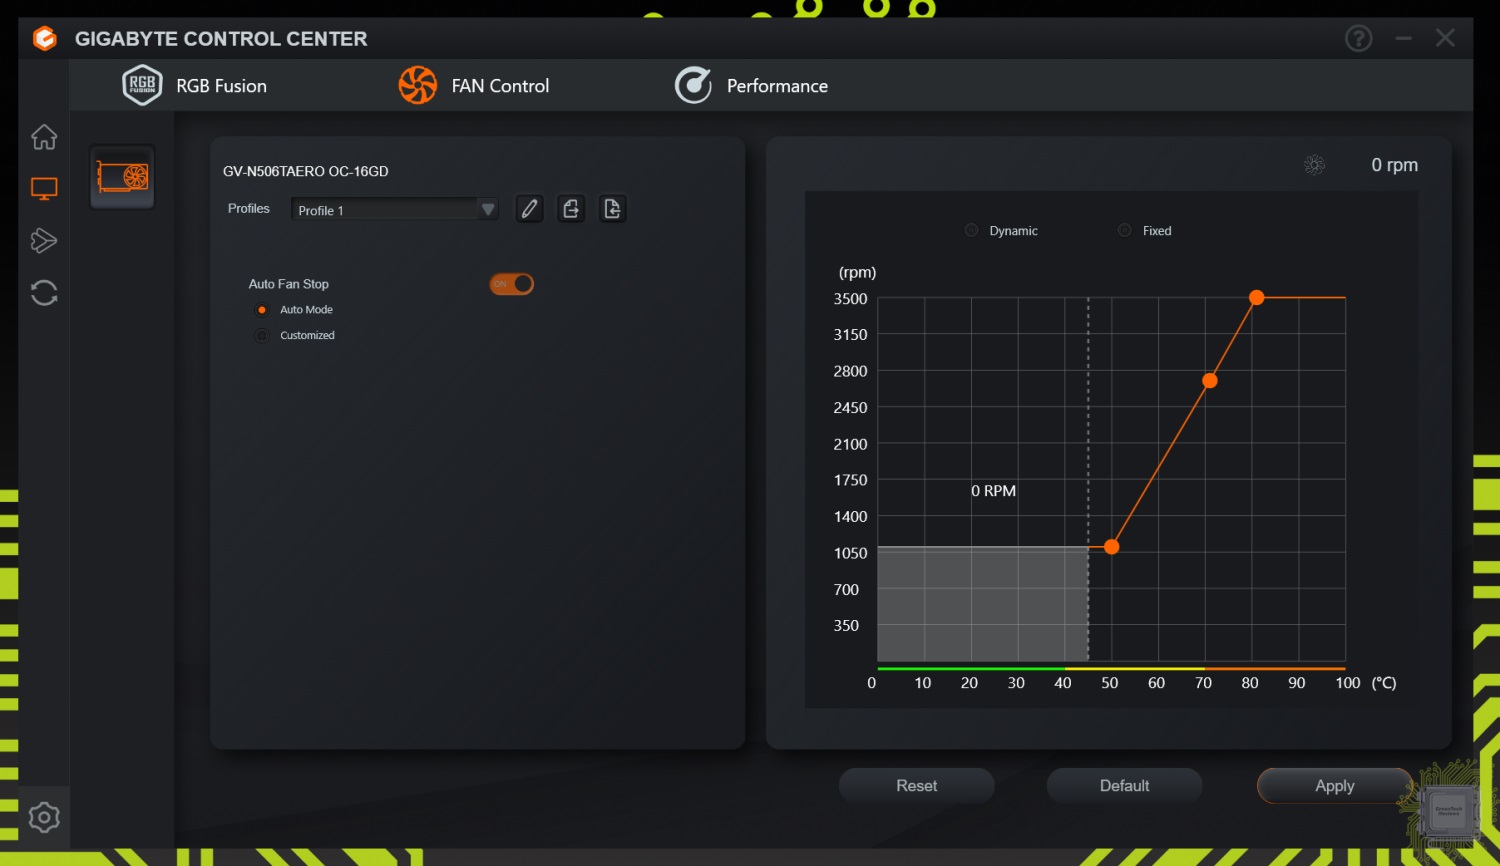Click the RGB Fusion badge icon
1500x866 pixels.
tap(142, 85)
